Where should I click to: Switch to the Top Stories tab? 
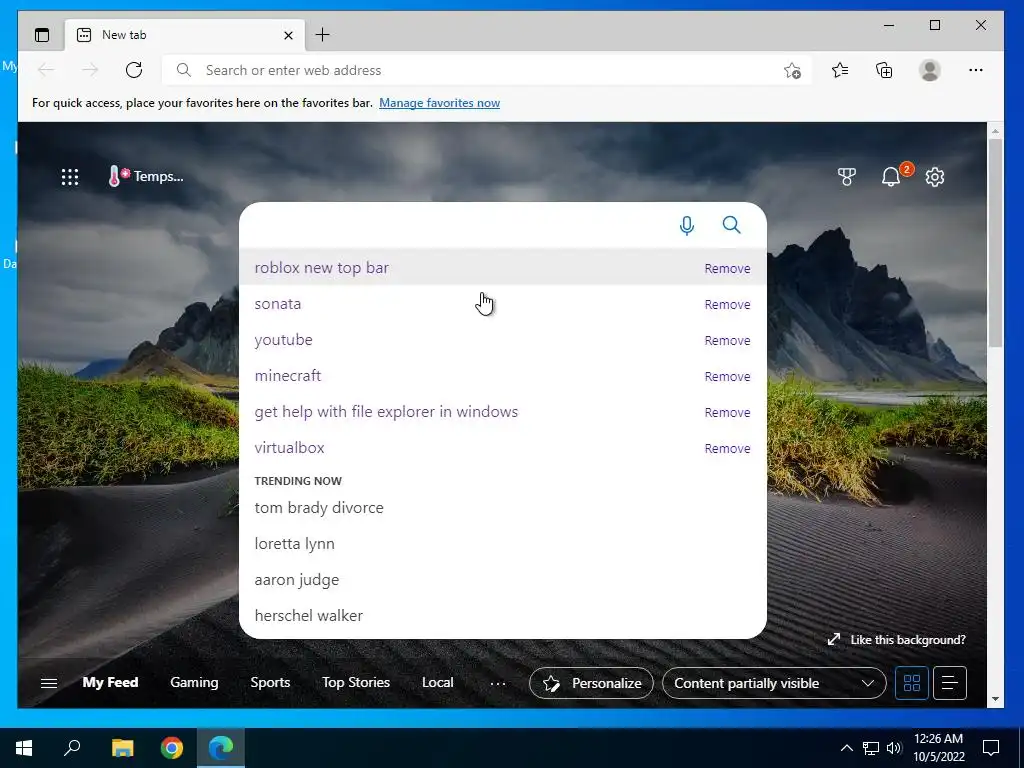coord(355,682)
